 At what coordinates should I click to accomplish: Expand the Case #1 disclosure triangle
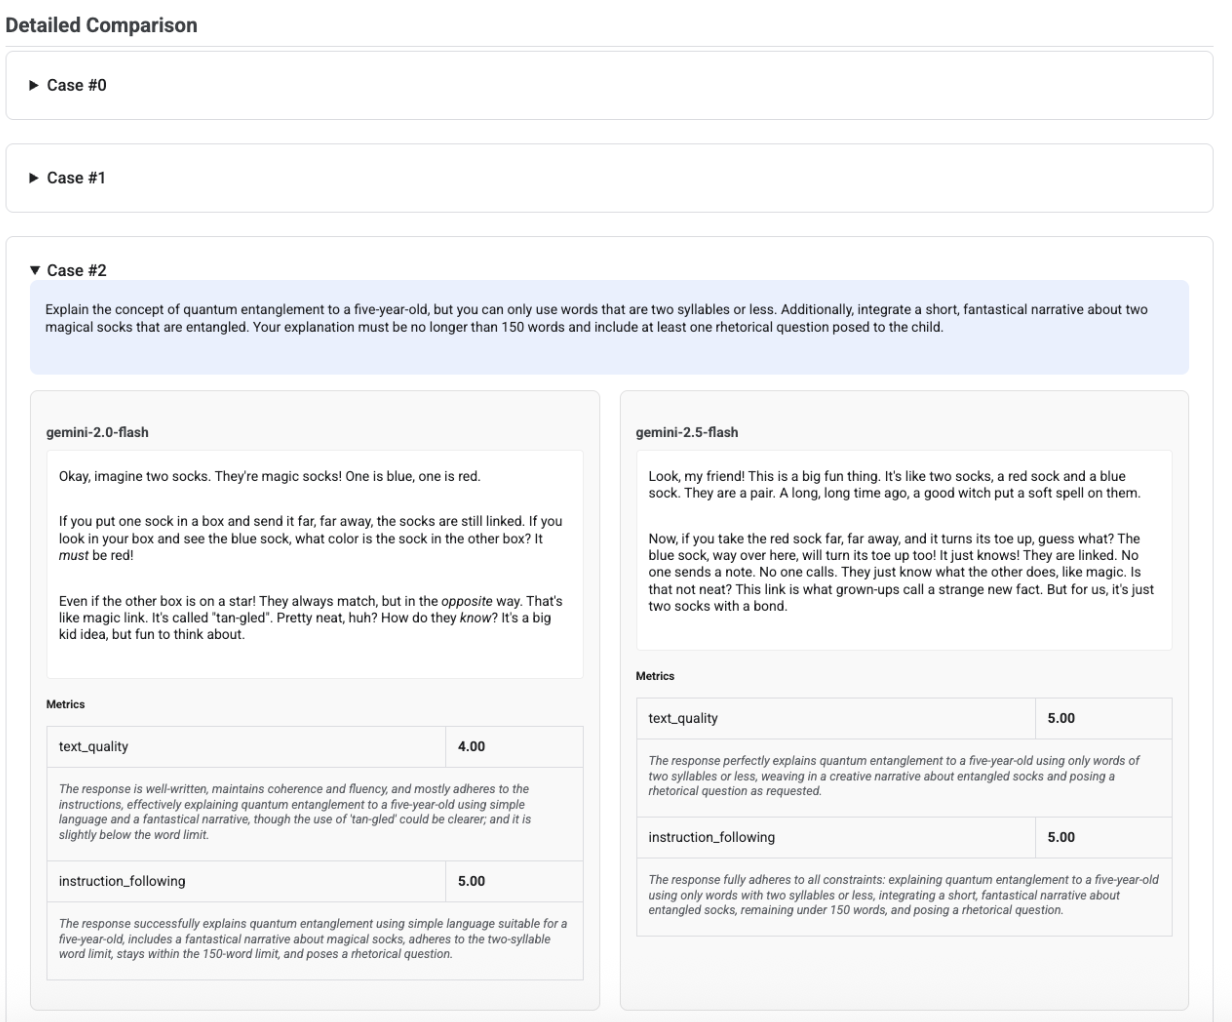coord(37,178)
